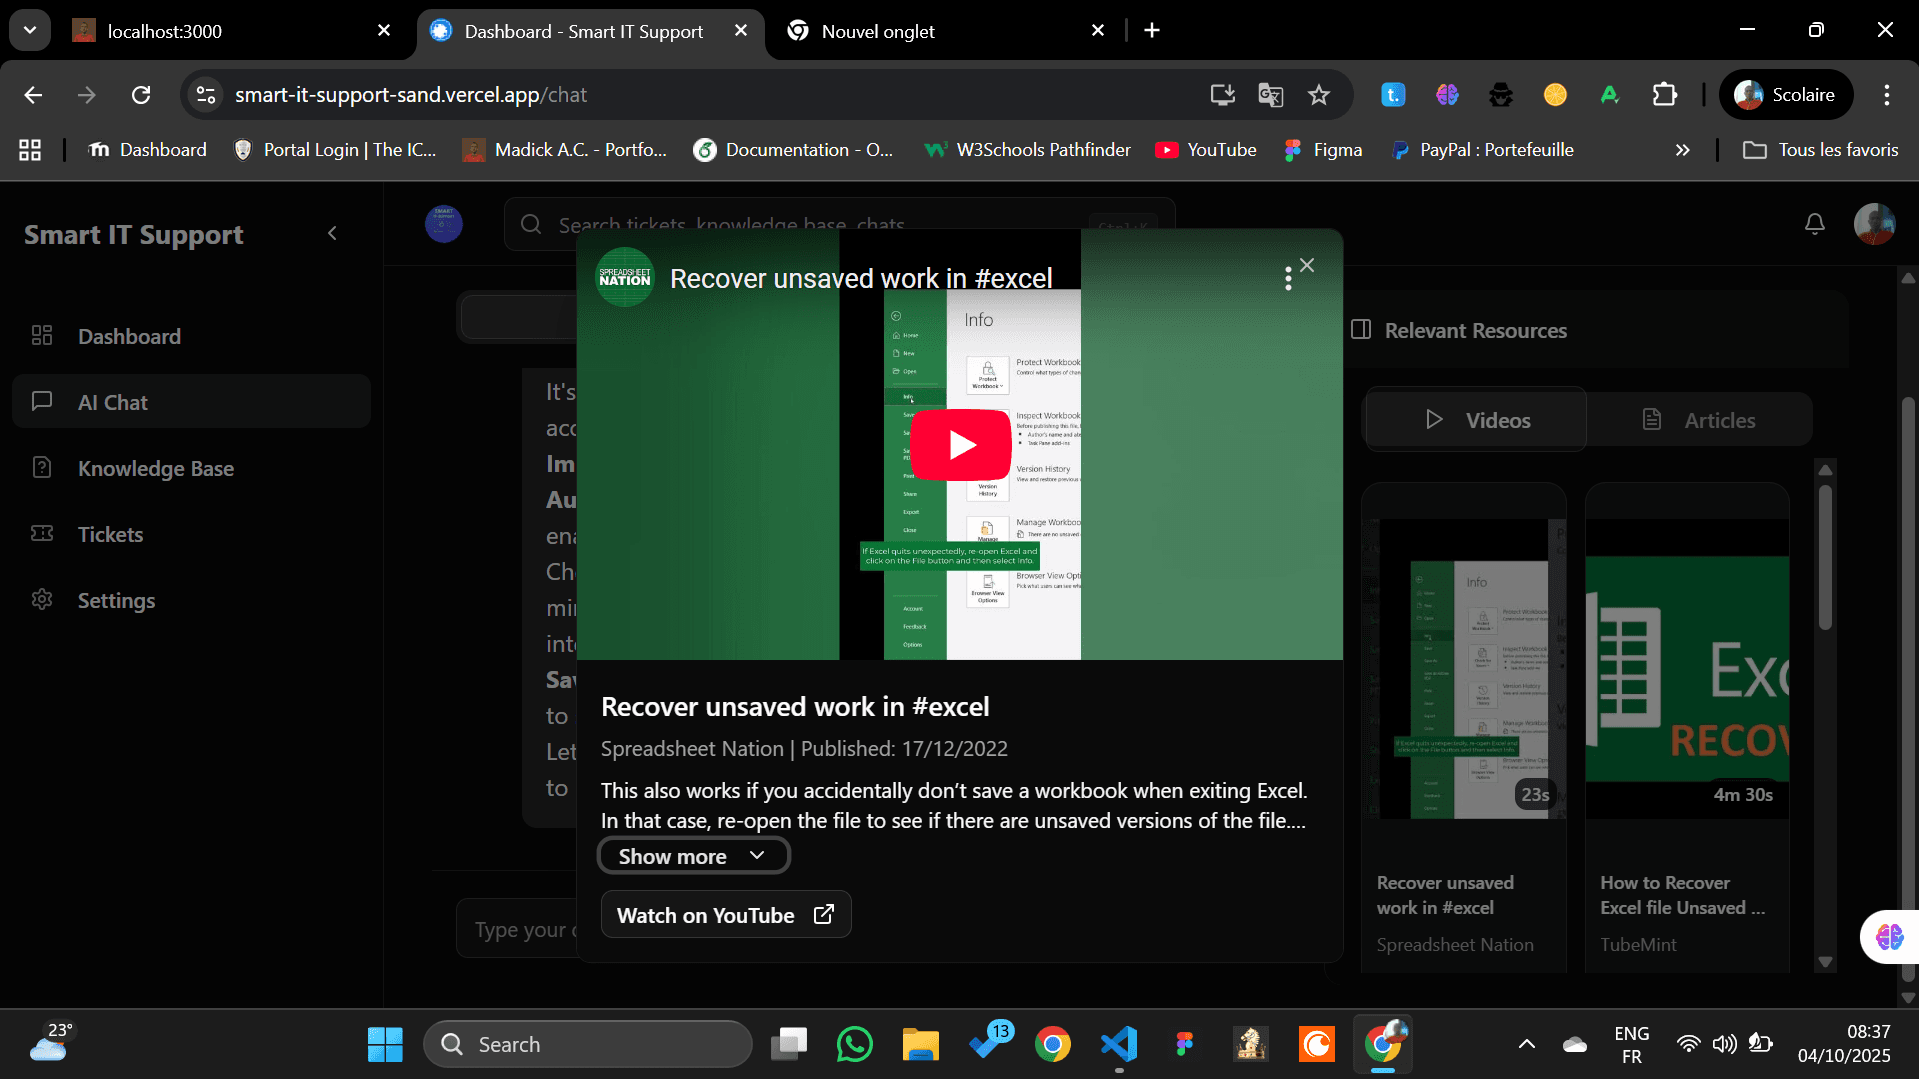Bookmark this page with the star
The height and width of the screenshot is (1079, 1919).
(1319, 95)
